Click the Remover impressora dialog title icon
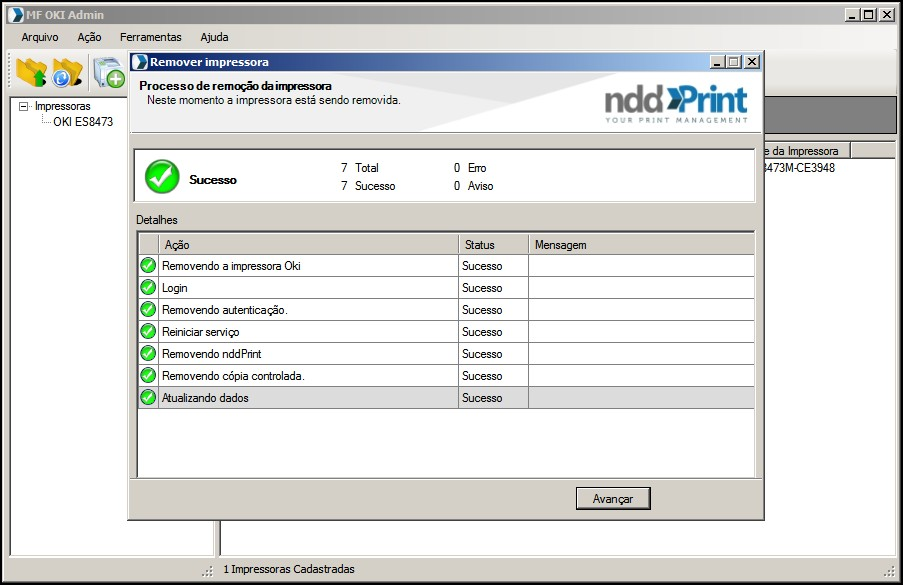 (x=140, y=62)
